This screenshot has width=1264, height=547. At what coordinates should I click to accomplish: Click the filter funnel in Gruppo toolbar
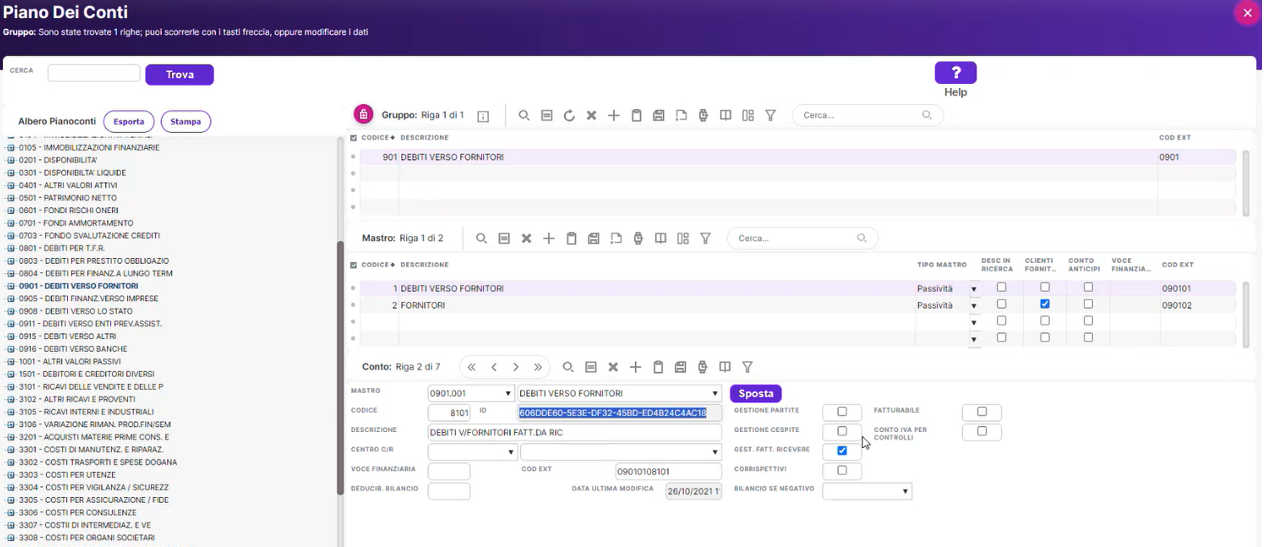pyautogui.click(x=770, y=116)
